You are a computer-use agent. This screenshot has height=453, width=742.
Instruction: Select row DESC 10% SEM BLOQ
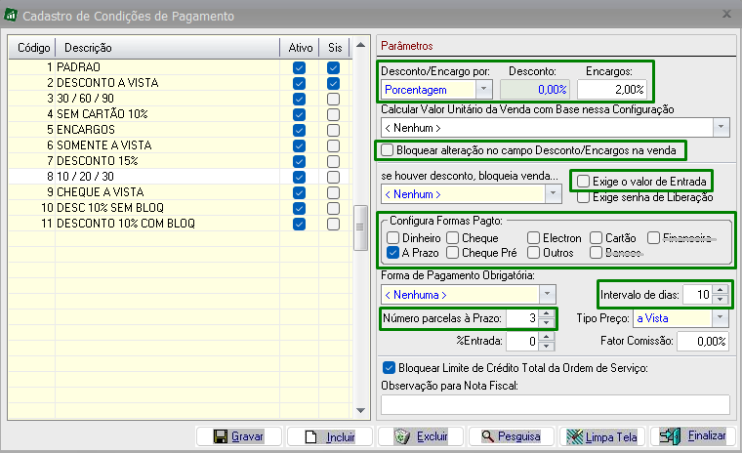pos(180,208)
